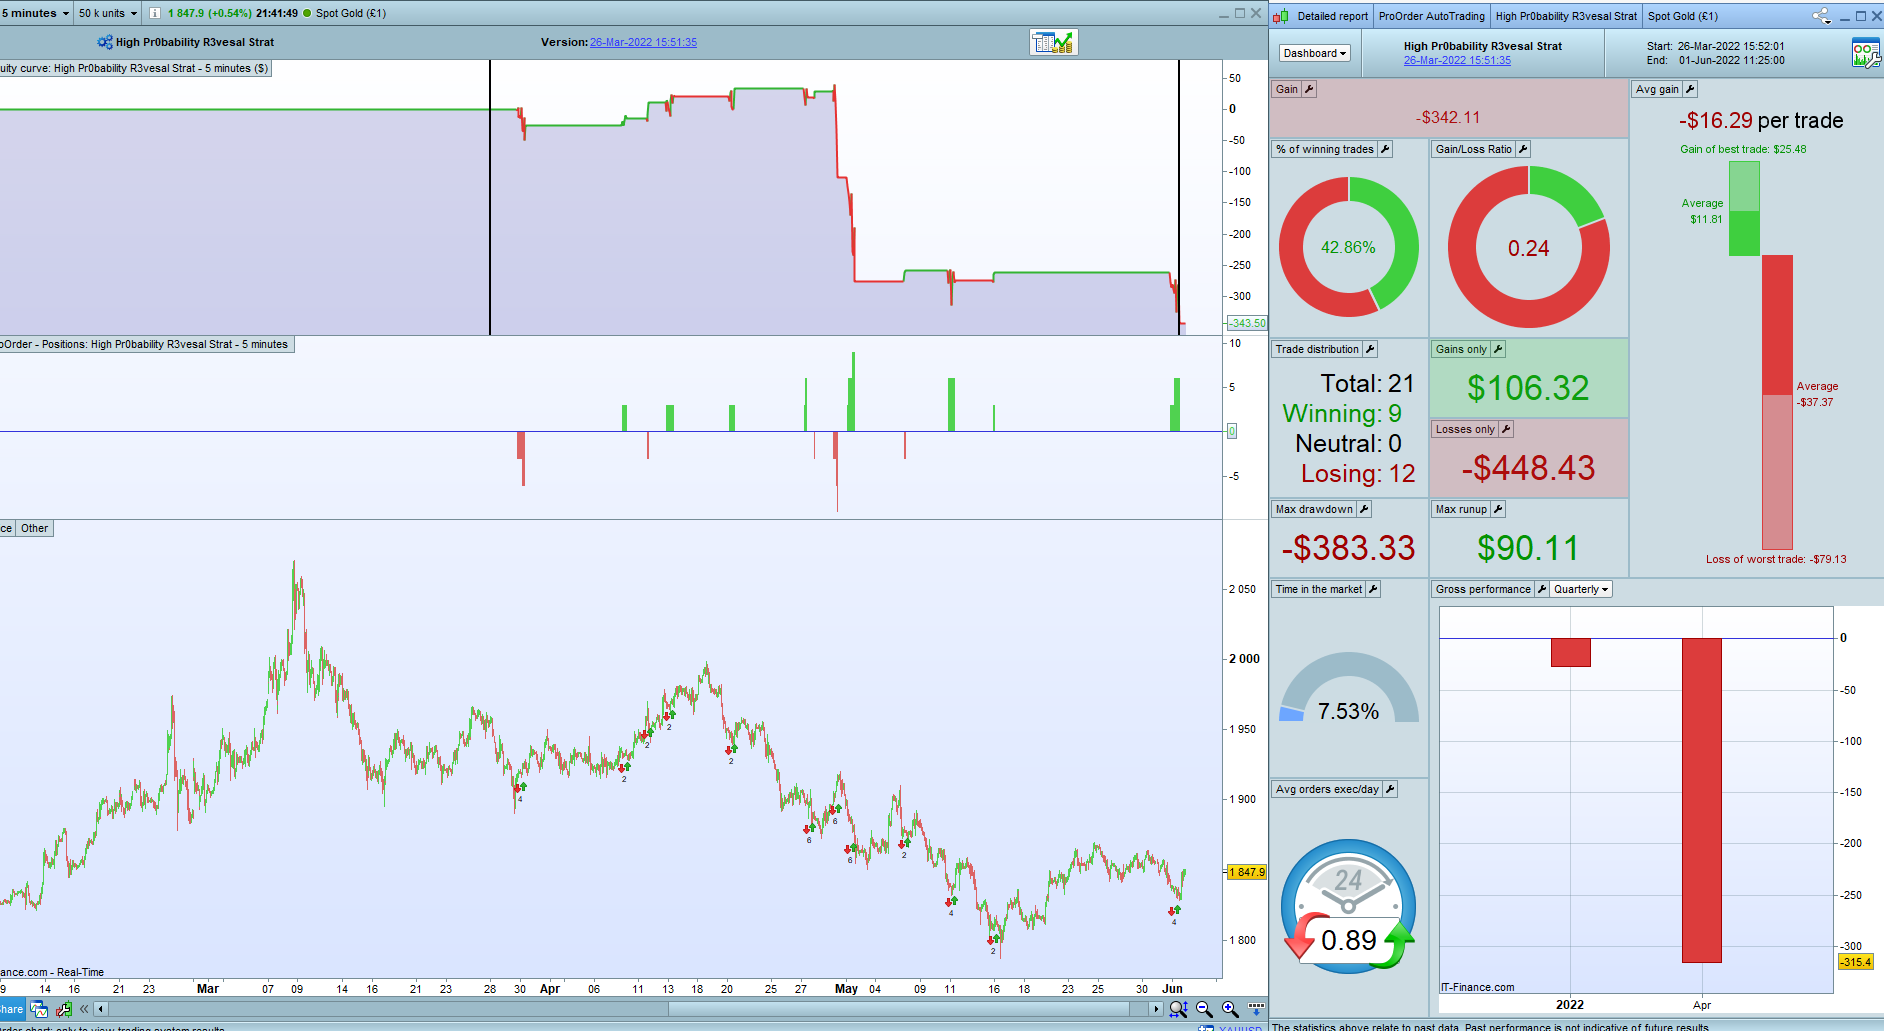This screenshot has height=1031, width=1884.
Task: Click the double-left collapse arrows
Action: (x=84, y=1009)
